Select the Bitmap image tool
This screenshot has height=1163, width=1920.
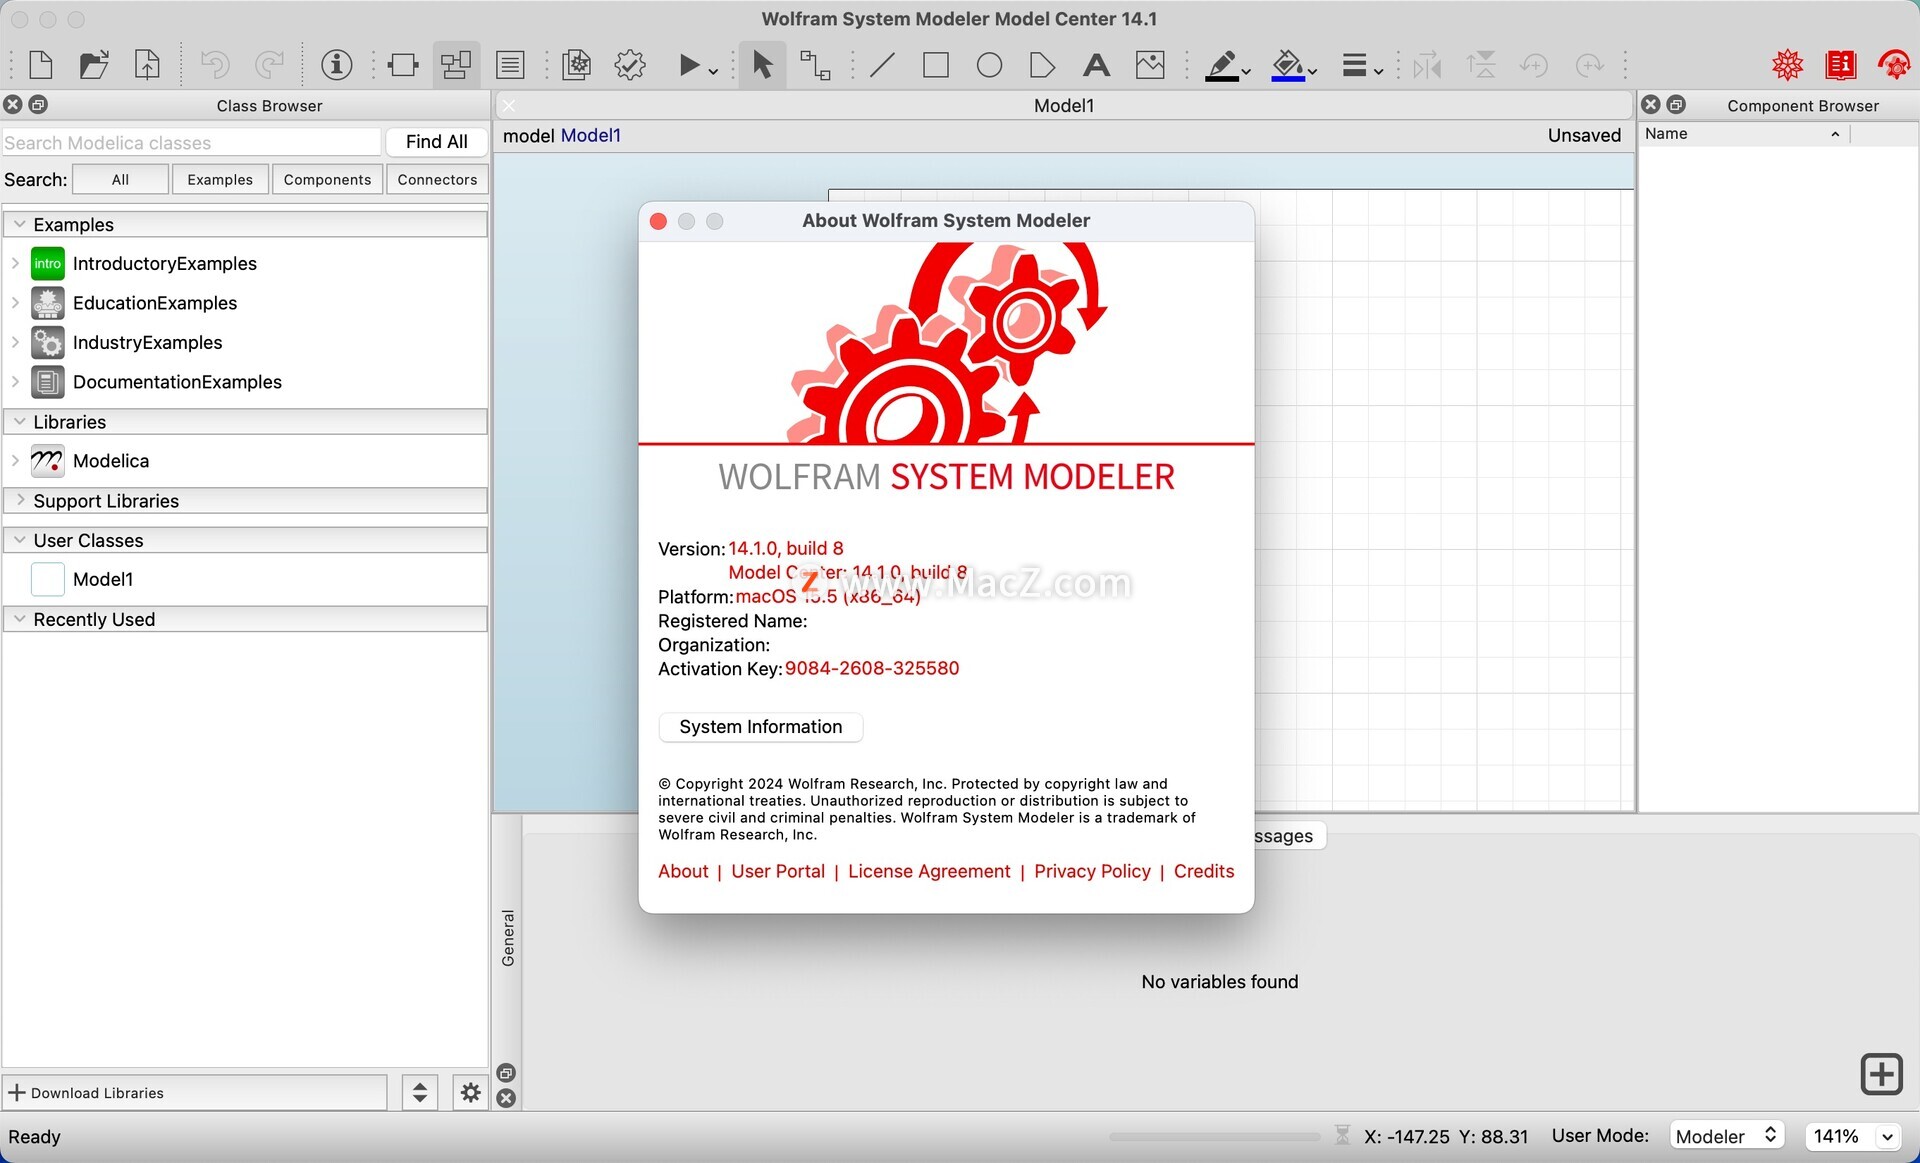coord(1150,65)
